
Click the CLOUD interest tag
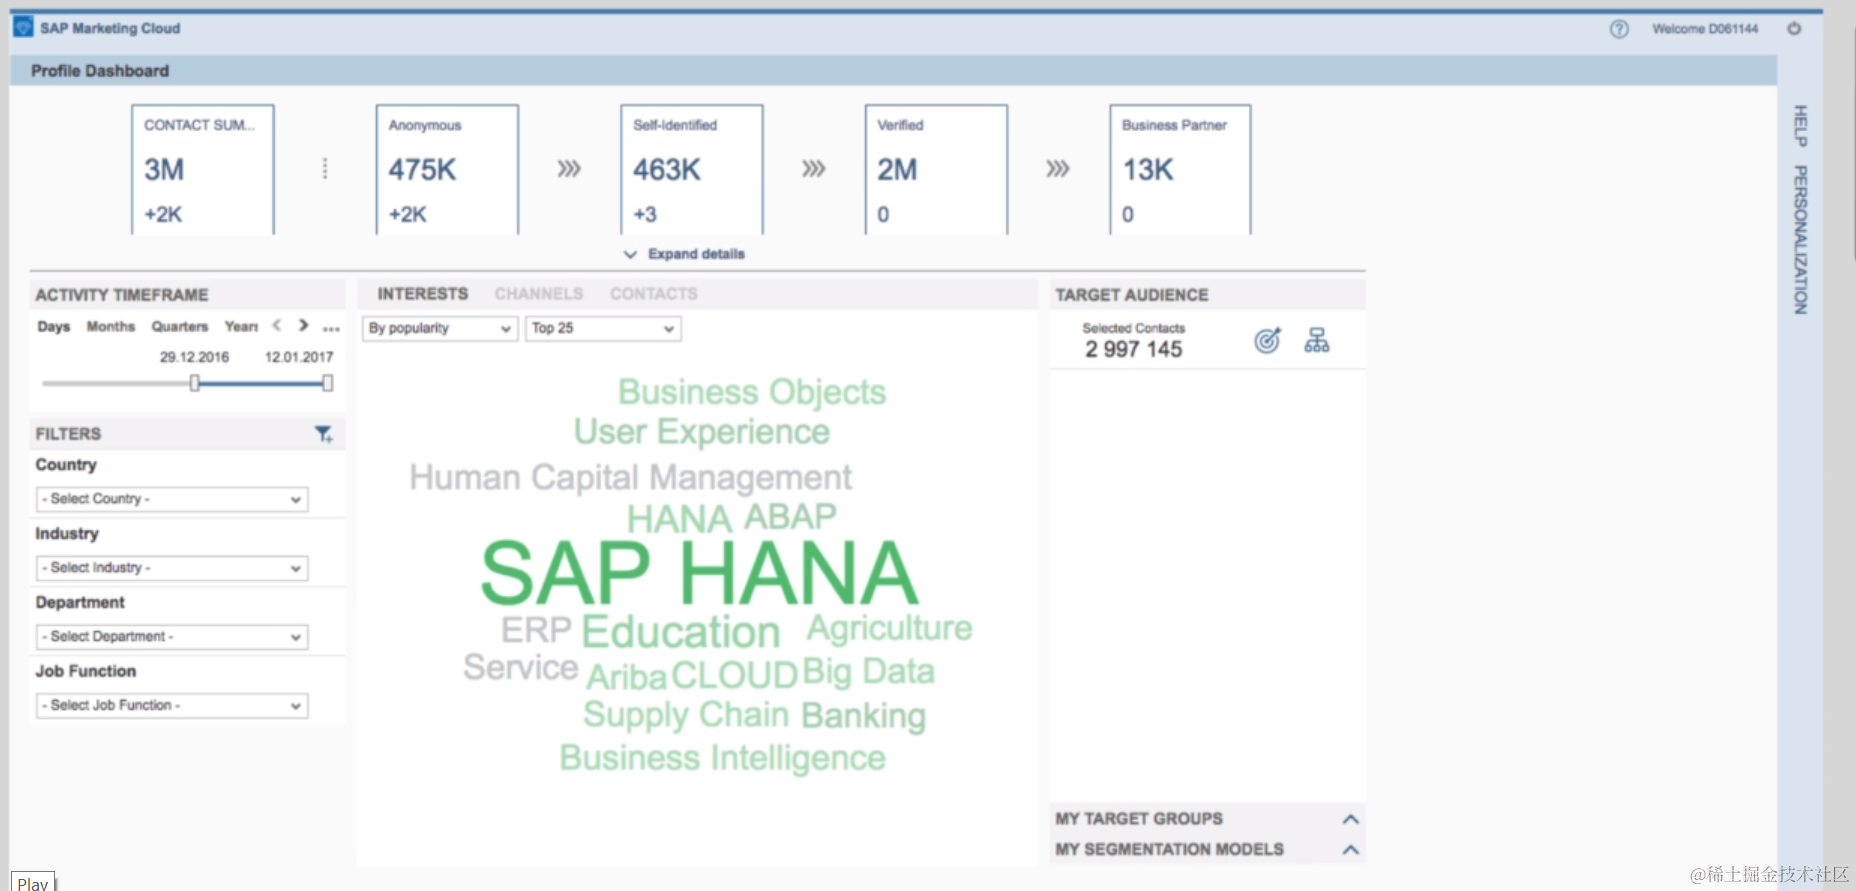click(735, 676)
